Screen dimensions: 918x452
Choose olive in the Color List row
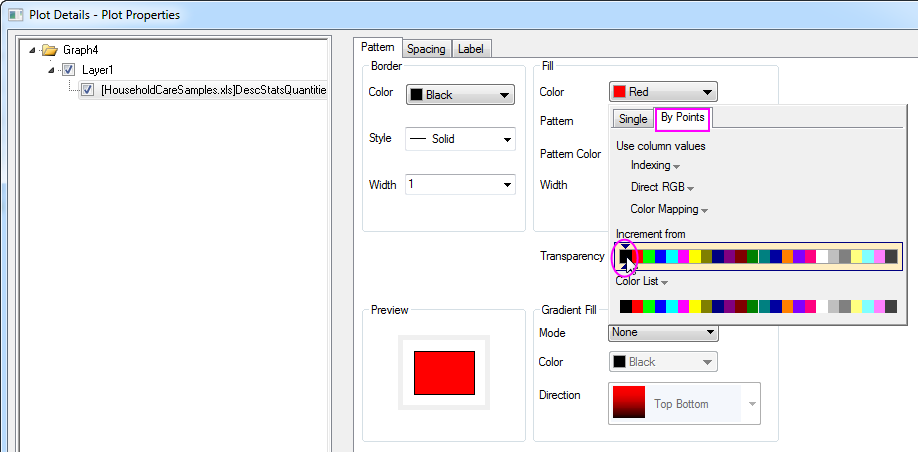[707, 306]
